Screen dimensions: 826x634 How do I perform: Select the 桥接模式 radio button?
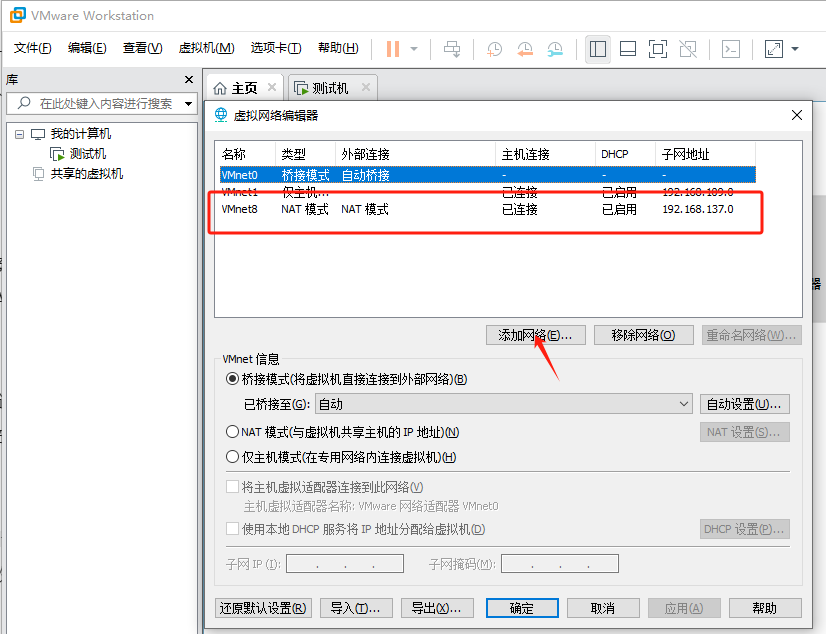[x=232, y=379]
